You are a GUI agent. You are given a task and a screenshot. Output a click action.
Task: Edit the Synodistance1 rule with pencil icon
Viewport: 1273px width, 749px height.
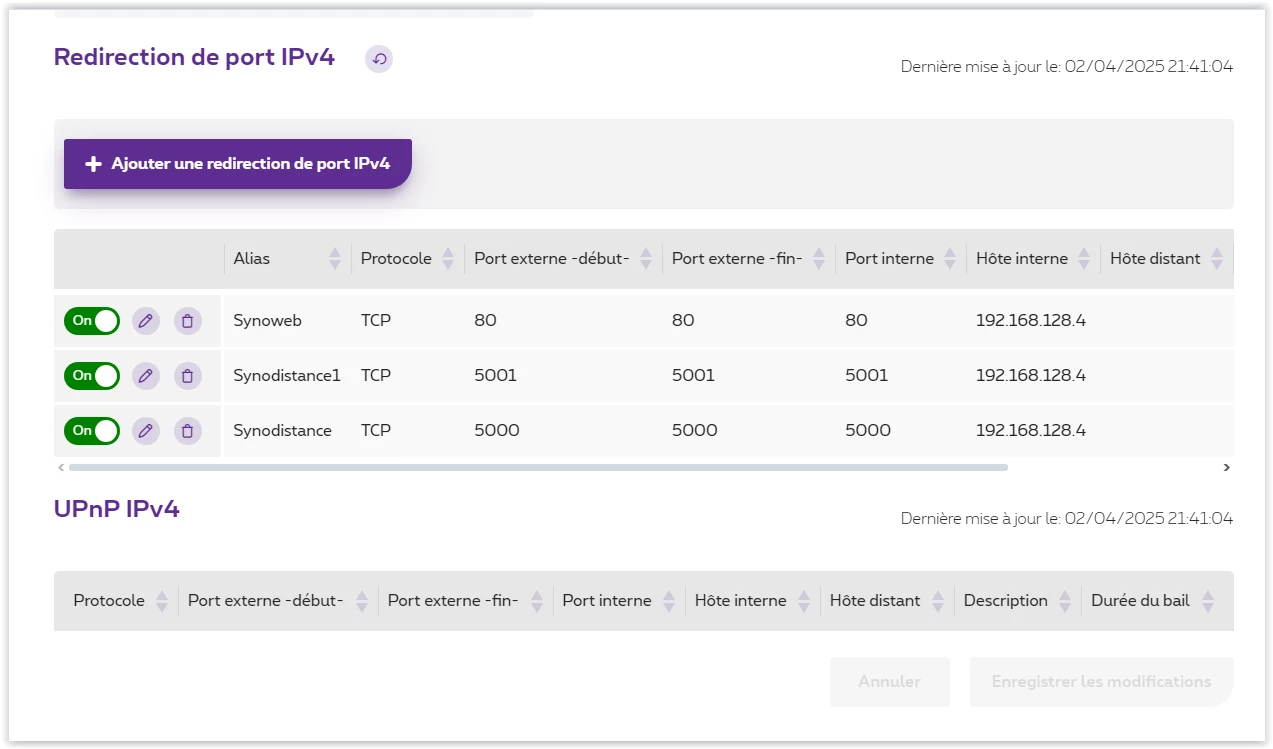coord(146,376)
